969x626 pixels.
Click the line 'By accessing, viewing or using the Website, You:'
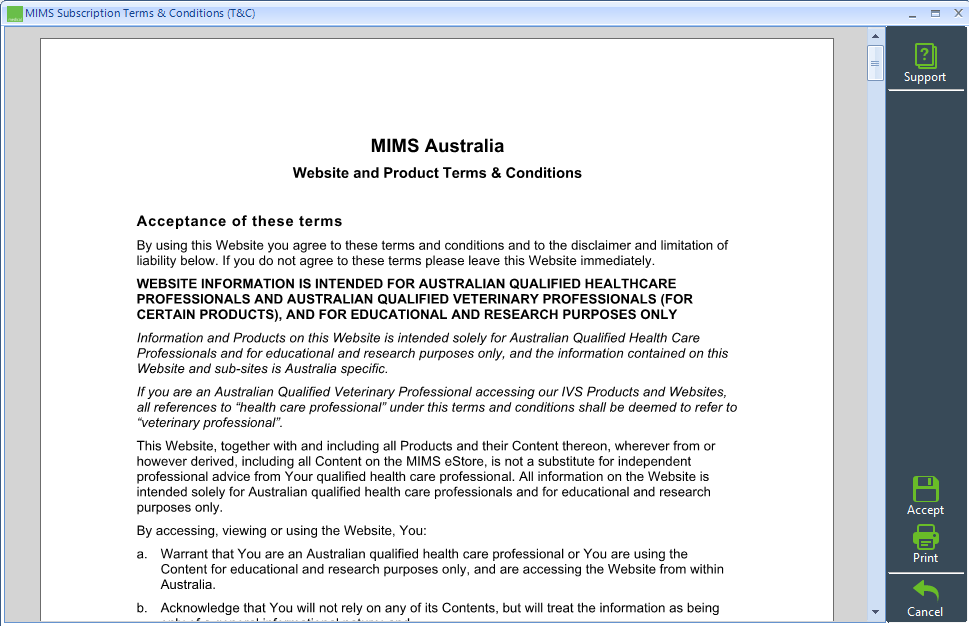tap(281, 531)
